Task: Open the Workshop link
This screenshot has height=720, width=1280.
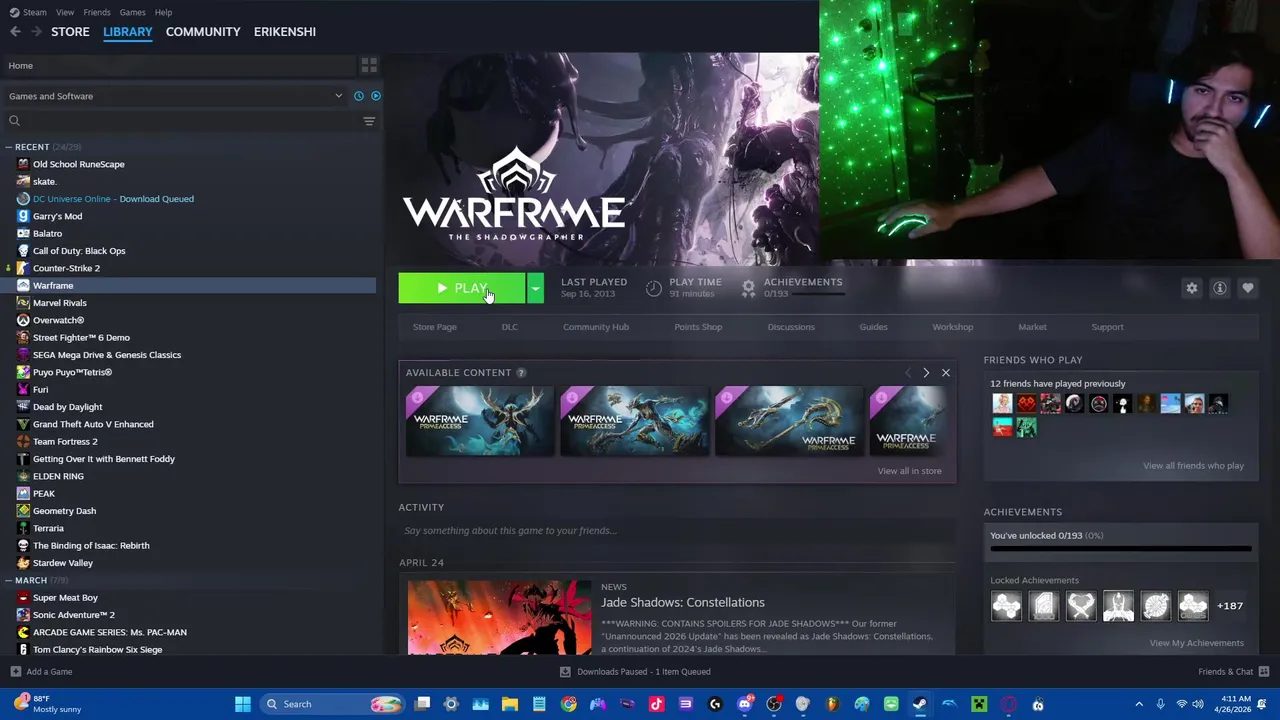Action: click(x=953, y=327)
